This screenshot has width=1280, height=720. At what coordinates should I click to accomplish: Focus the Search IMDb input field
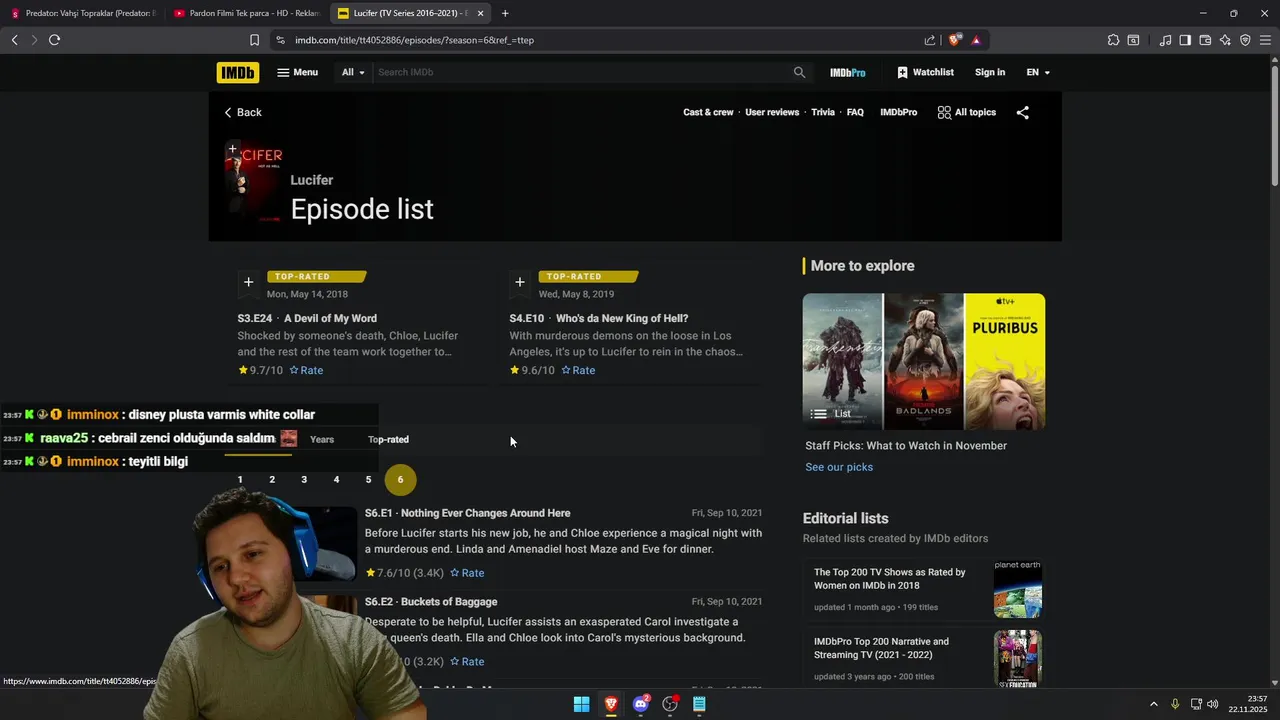tap(580, 72)
